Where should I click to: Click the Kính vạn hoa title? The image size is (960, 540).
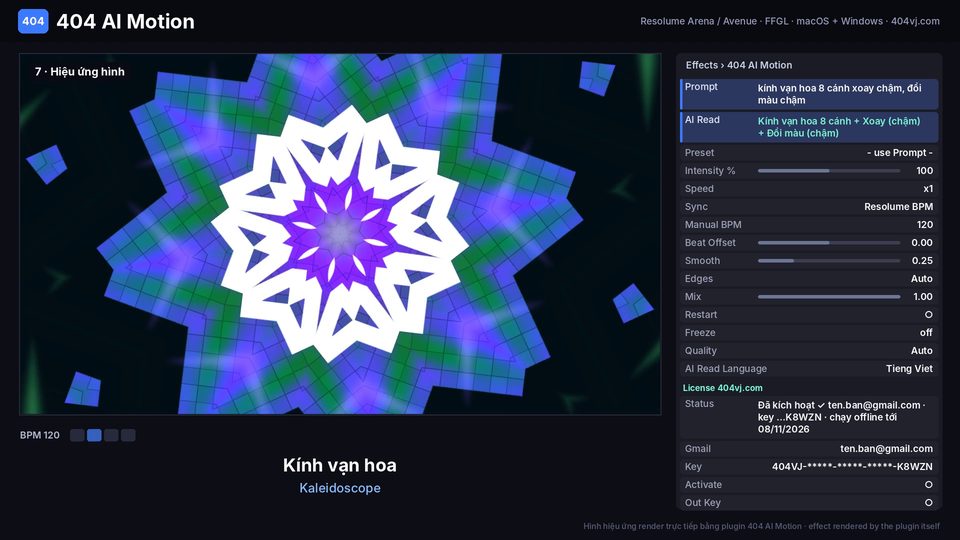click(x=340, y=465)
